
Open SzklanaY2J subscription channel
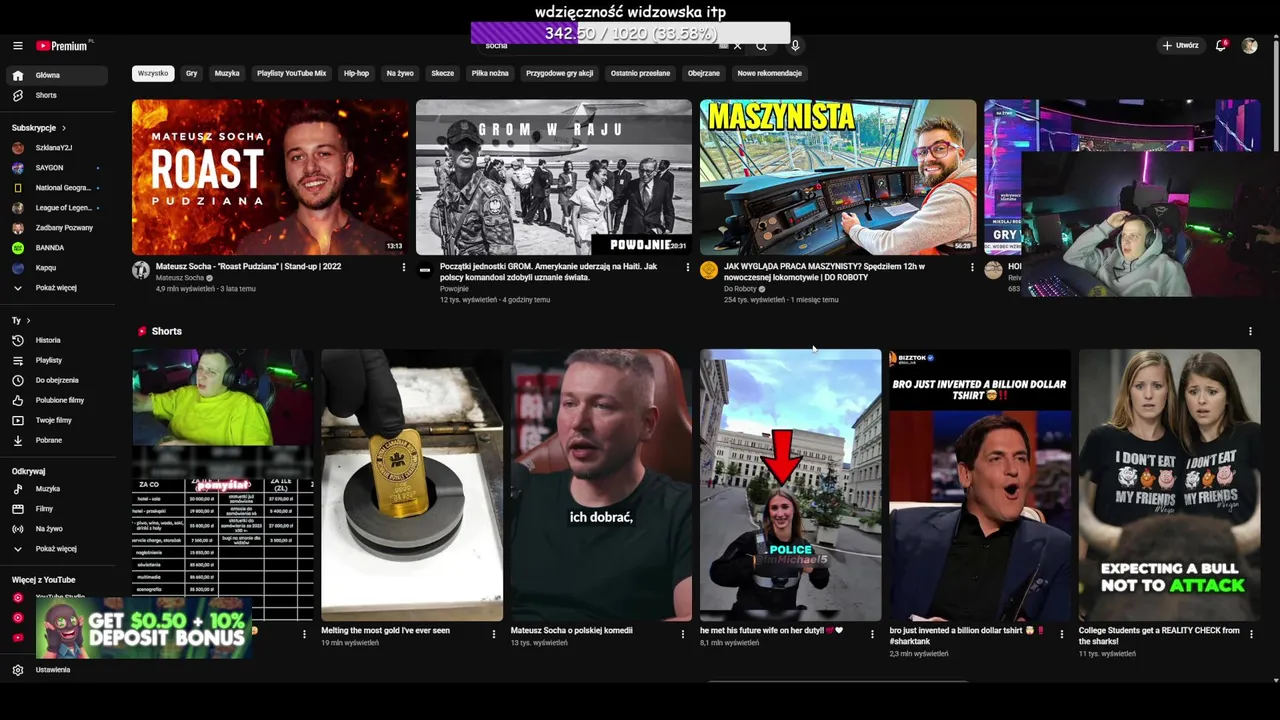(x=57, y=148)
